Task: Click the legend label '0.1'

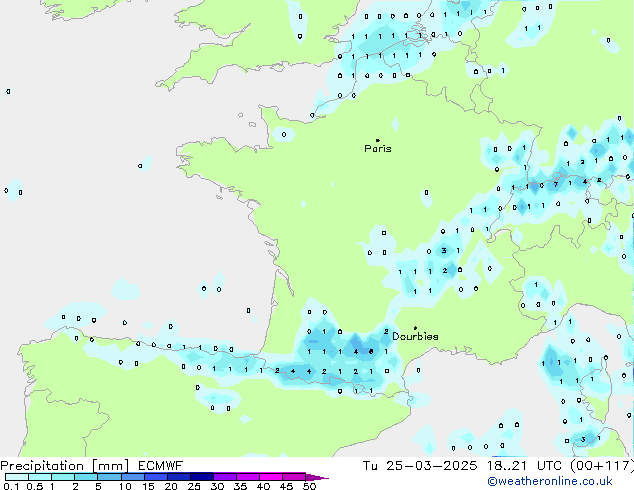Action: coord(11,486)
